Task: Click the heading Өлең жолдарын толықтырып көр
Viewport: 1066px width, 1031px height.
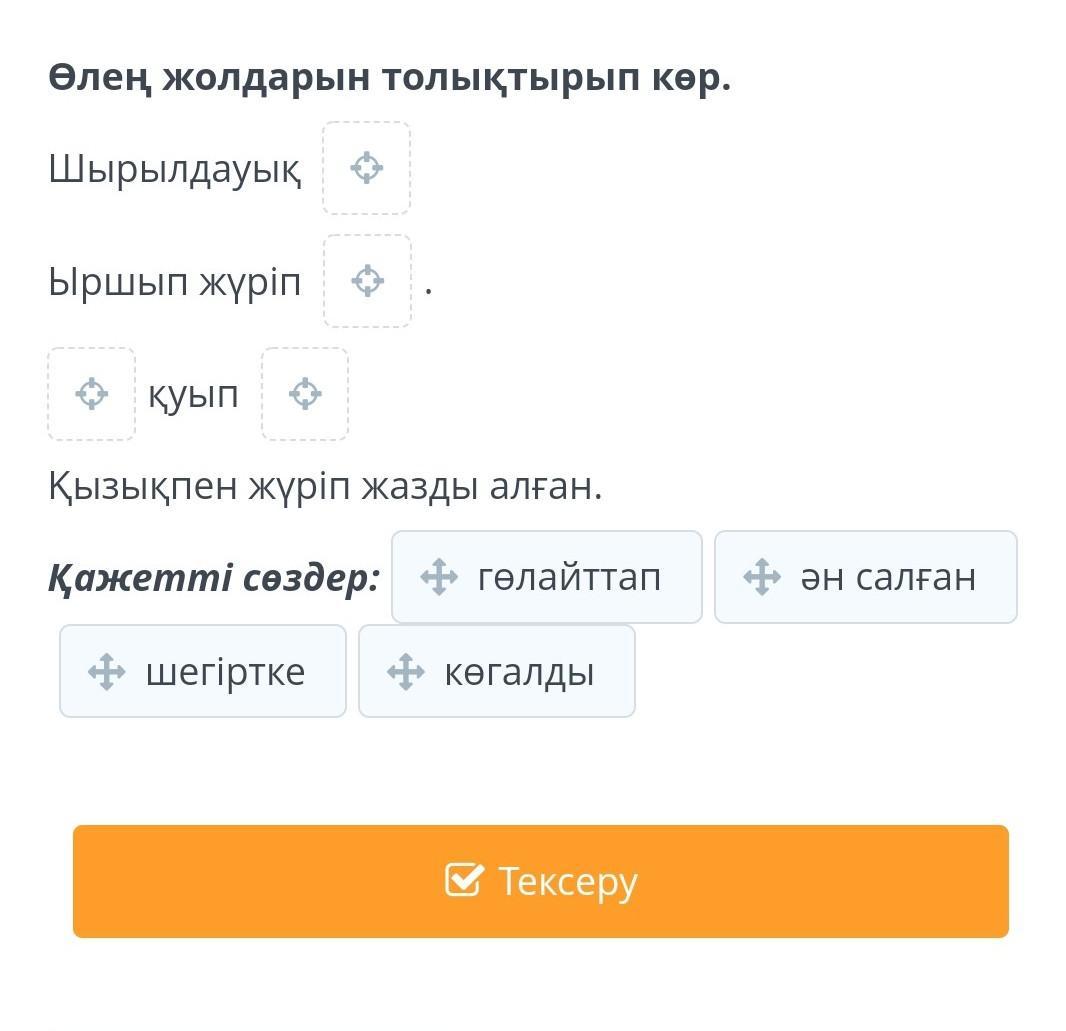Action: tap(389, 77)
